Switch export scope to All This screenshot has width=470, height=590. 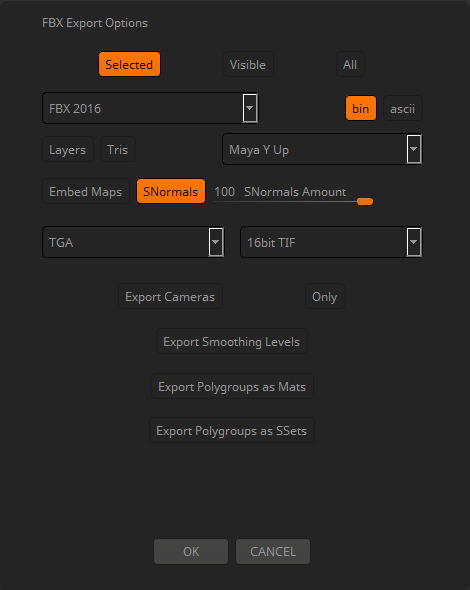pyautogui.click(x=350, y=64)
